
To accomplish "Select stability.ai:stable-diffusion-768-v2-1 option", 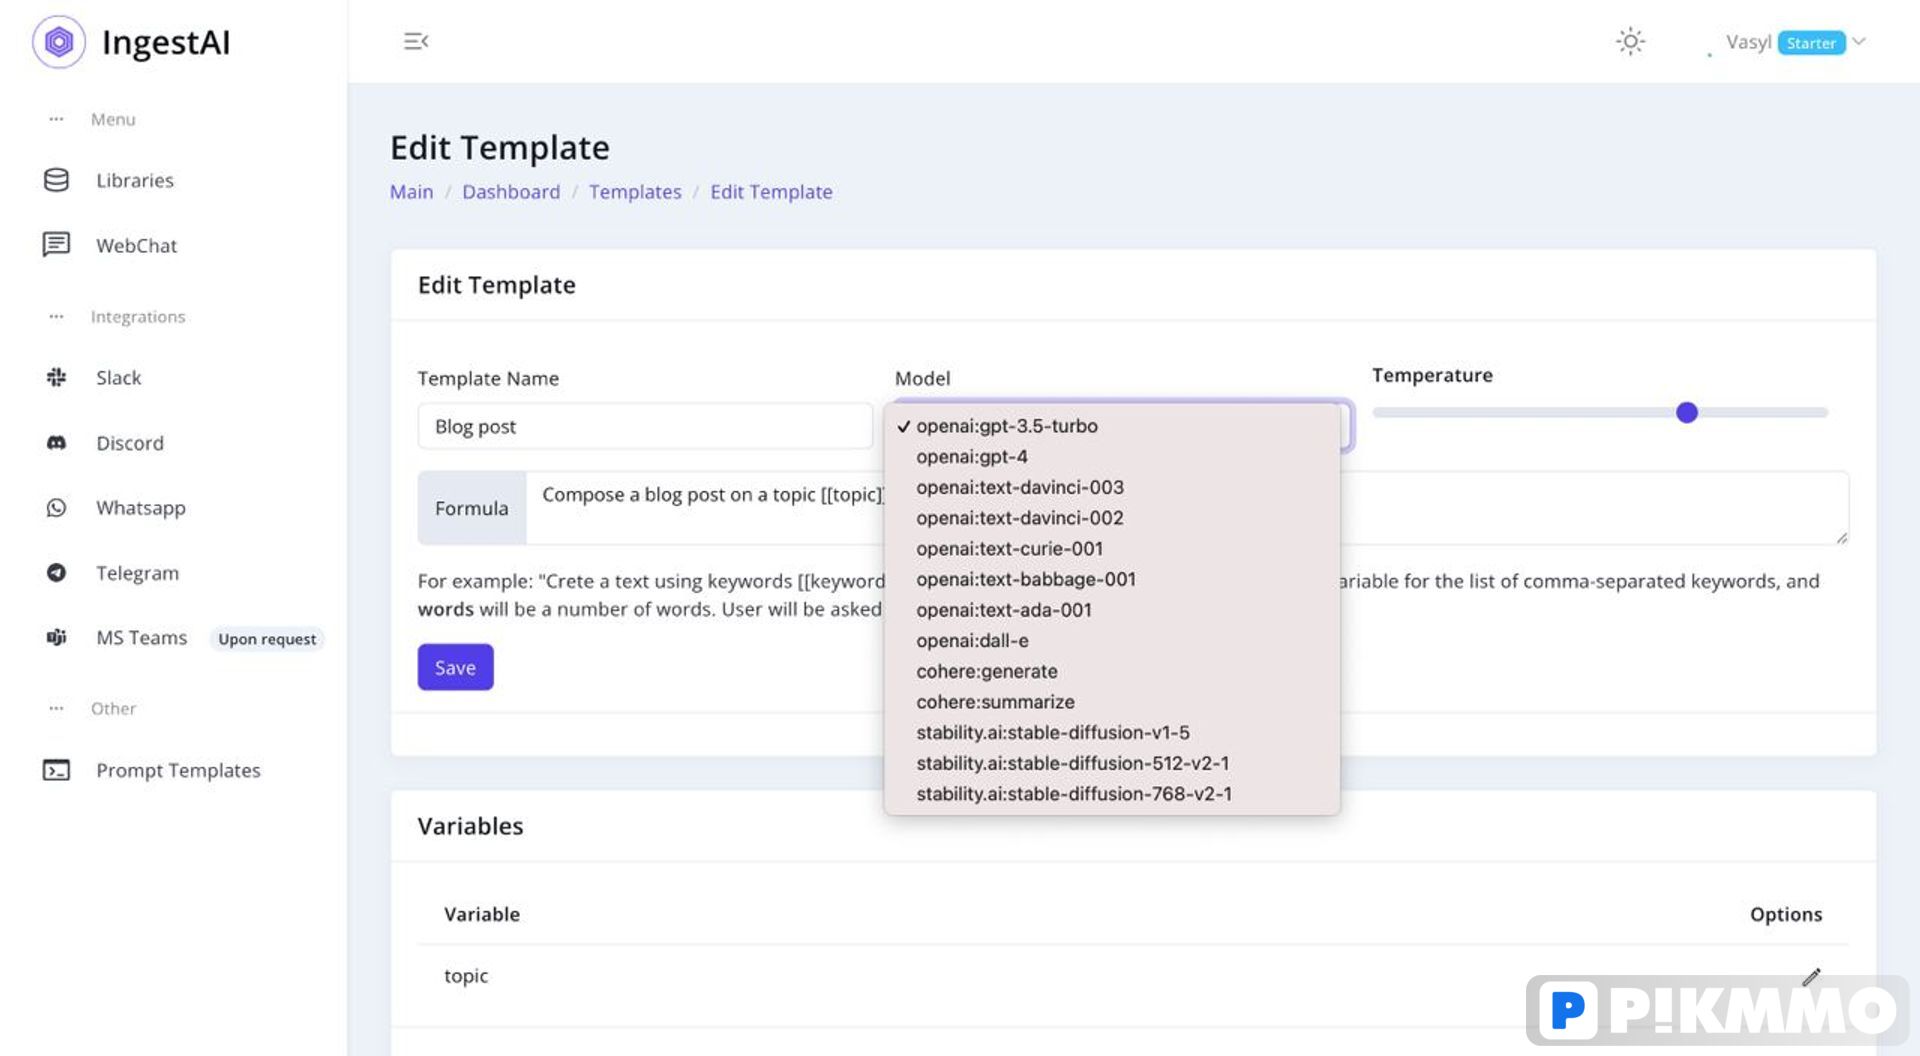I will coord(1112,794).
